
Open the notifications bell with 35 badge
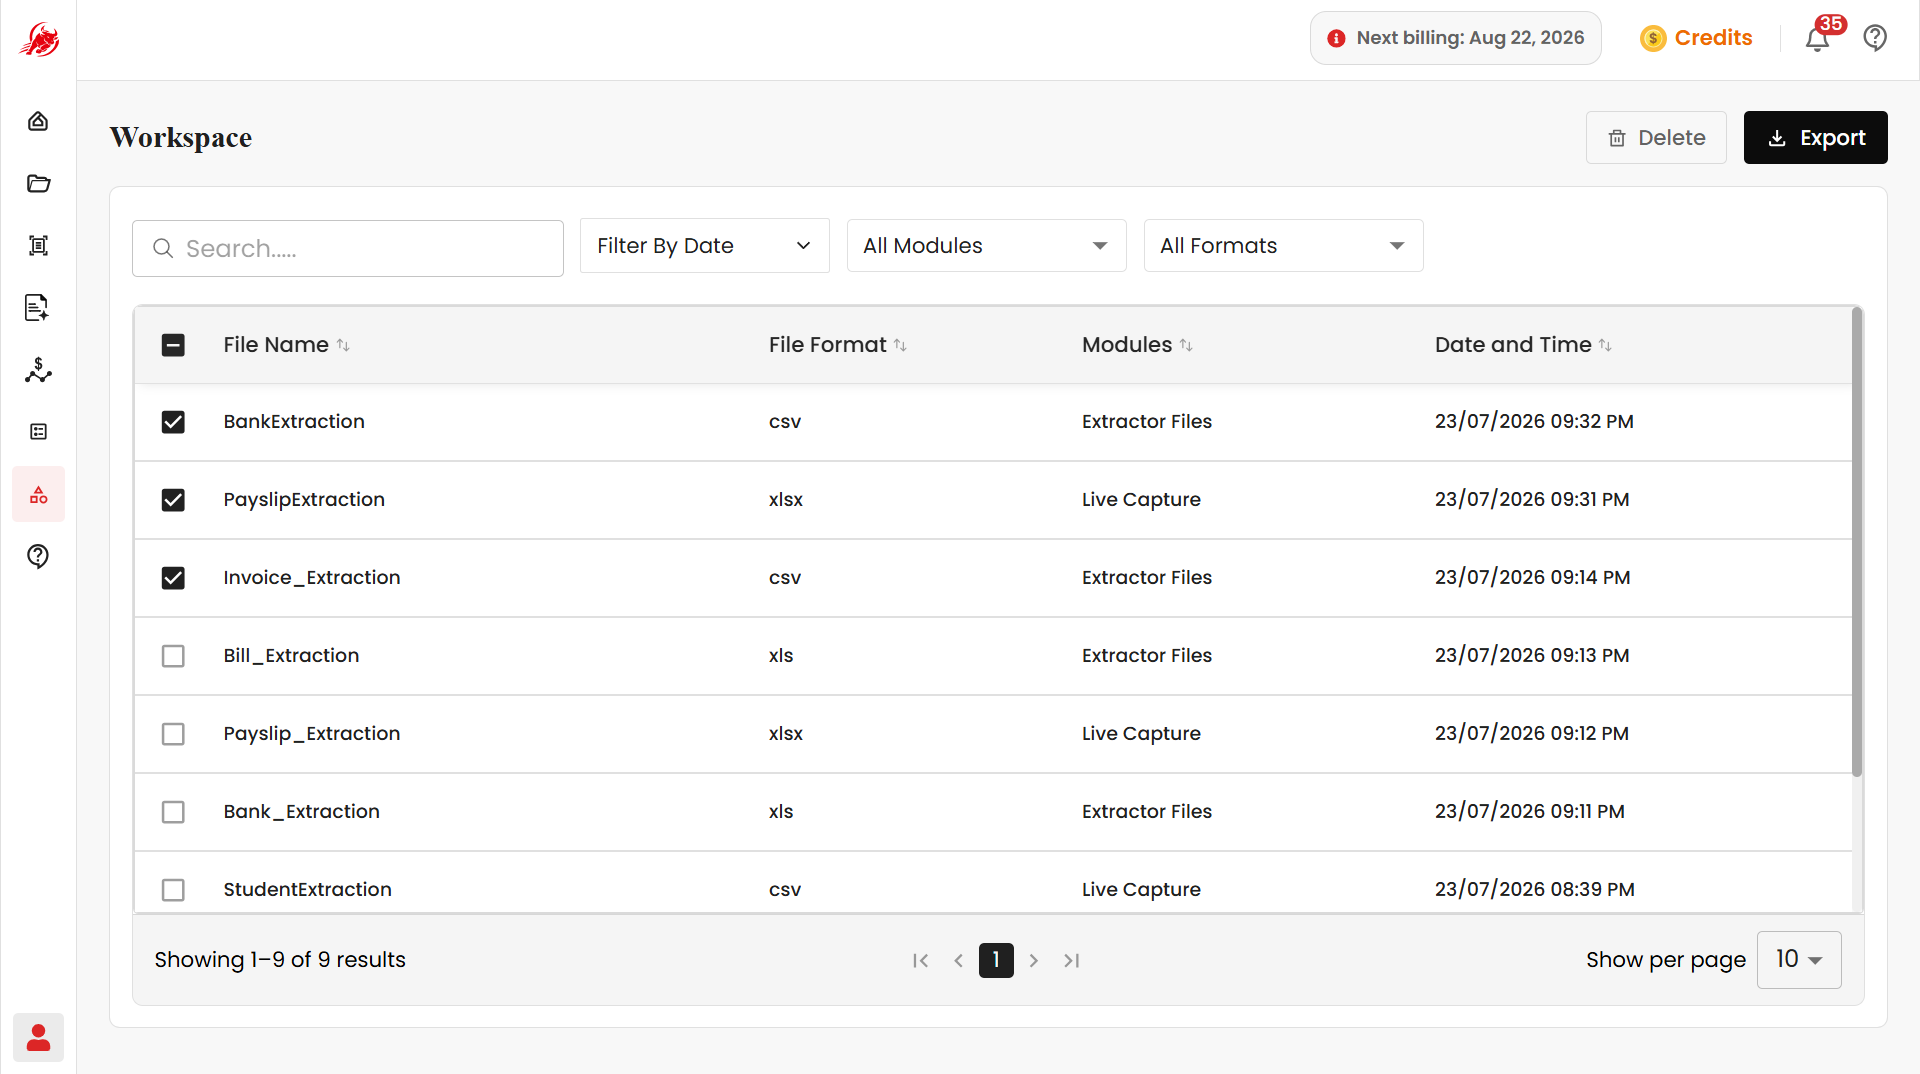(x=1818, y=38)
